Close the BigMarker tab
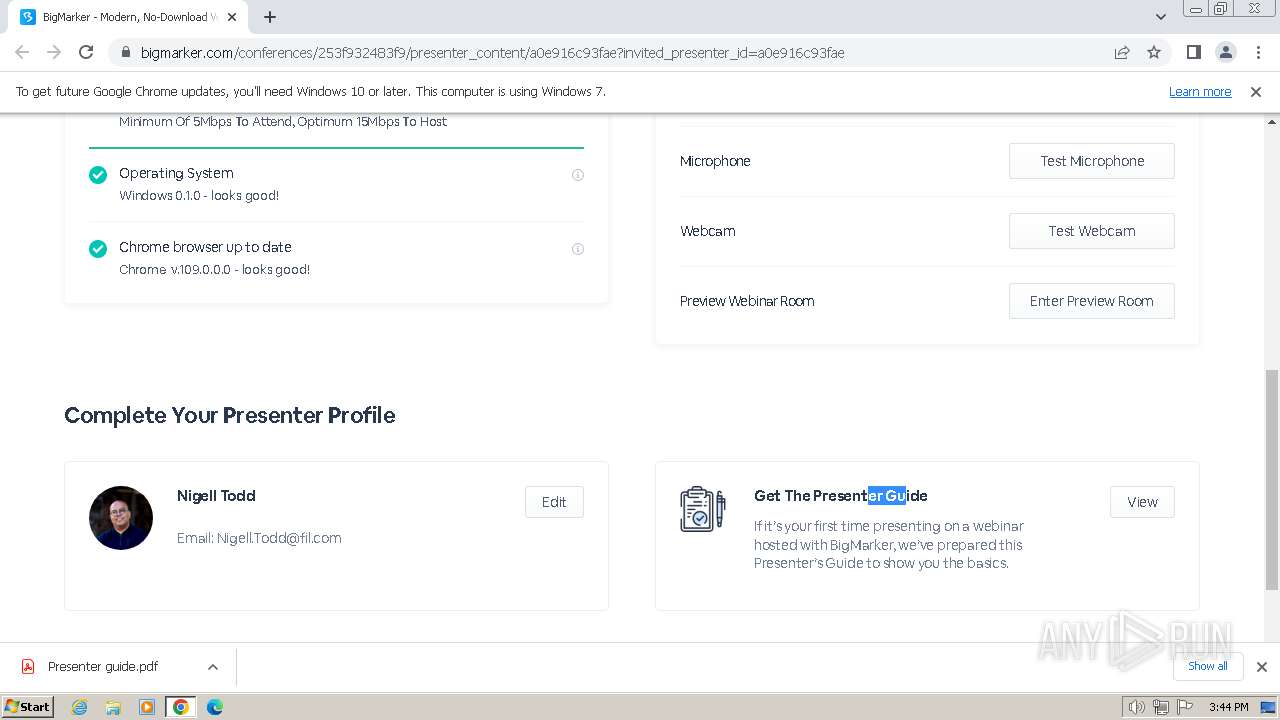1280x720 pixels. [233, 17]
